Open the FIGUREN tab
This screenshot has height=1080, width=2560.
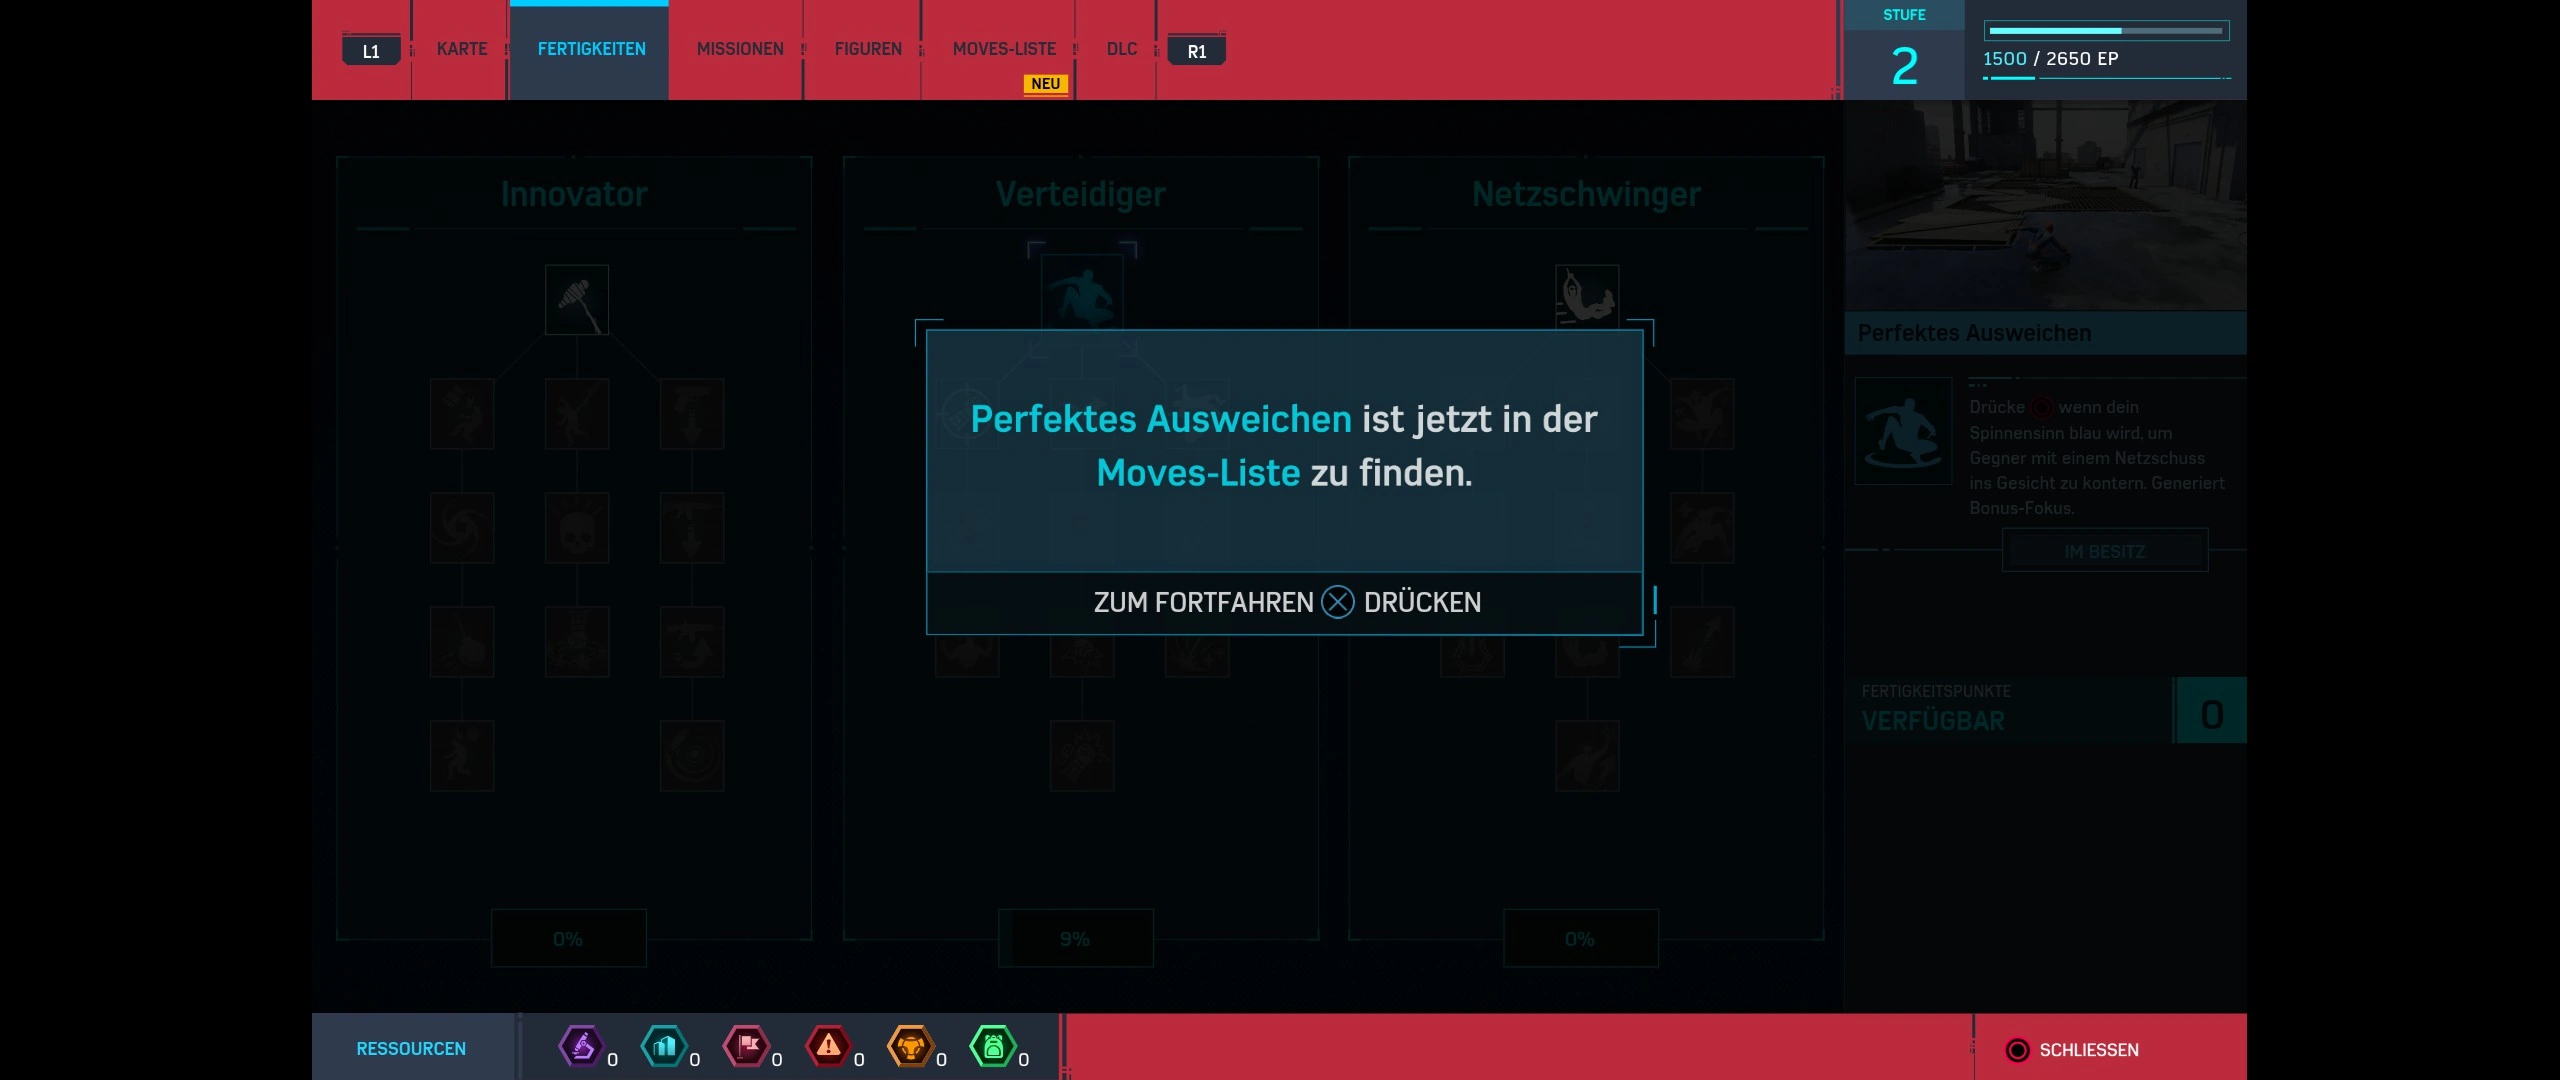point(868,49)
